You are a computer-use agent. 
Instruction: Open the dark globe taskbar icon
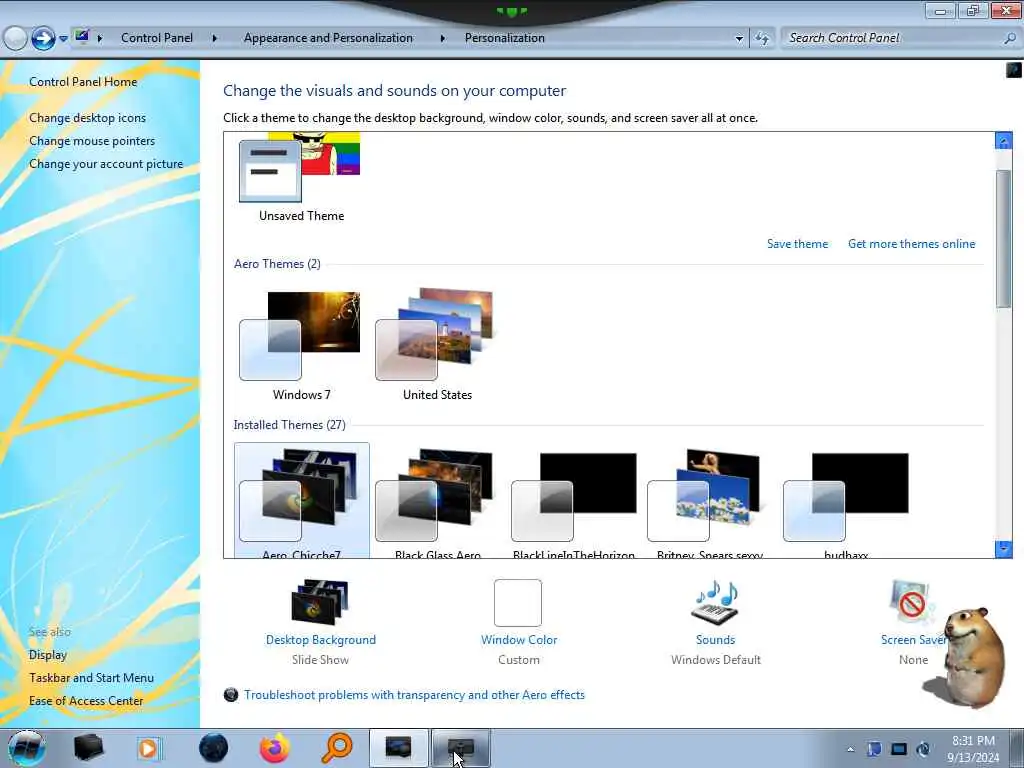(214, 748)
